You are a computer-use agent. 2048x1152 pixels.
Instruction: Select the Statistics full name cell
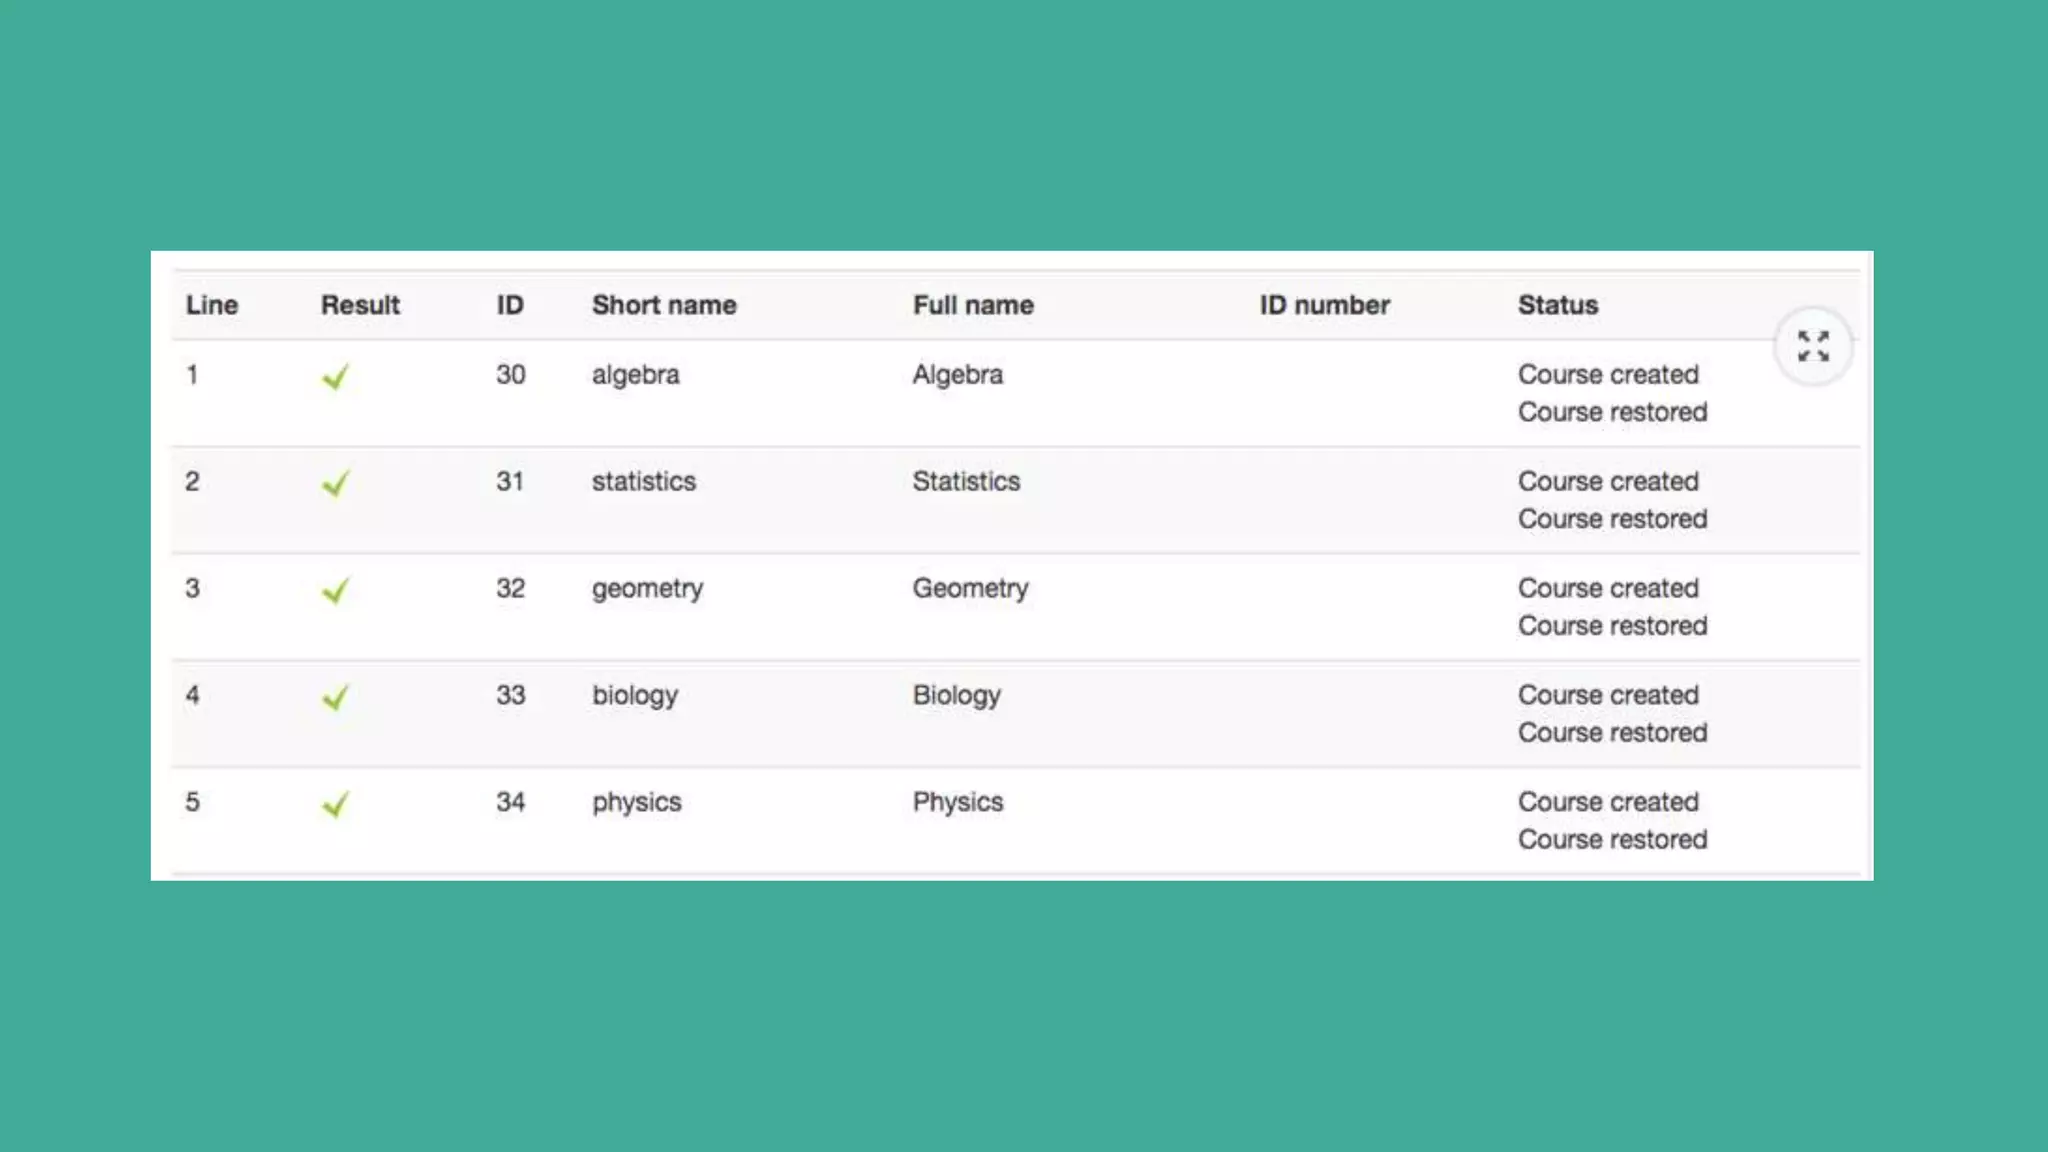click(x=966, y=481)
